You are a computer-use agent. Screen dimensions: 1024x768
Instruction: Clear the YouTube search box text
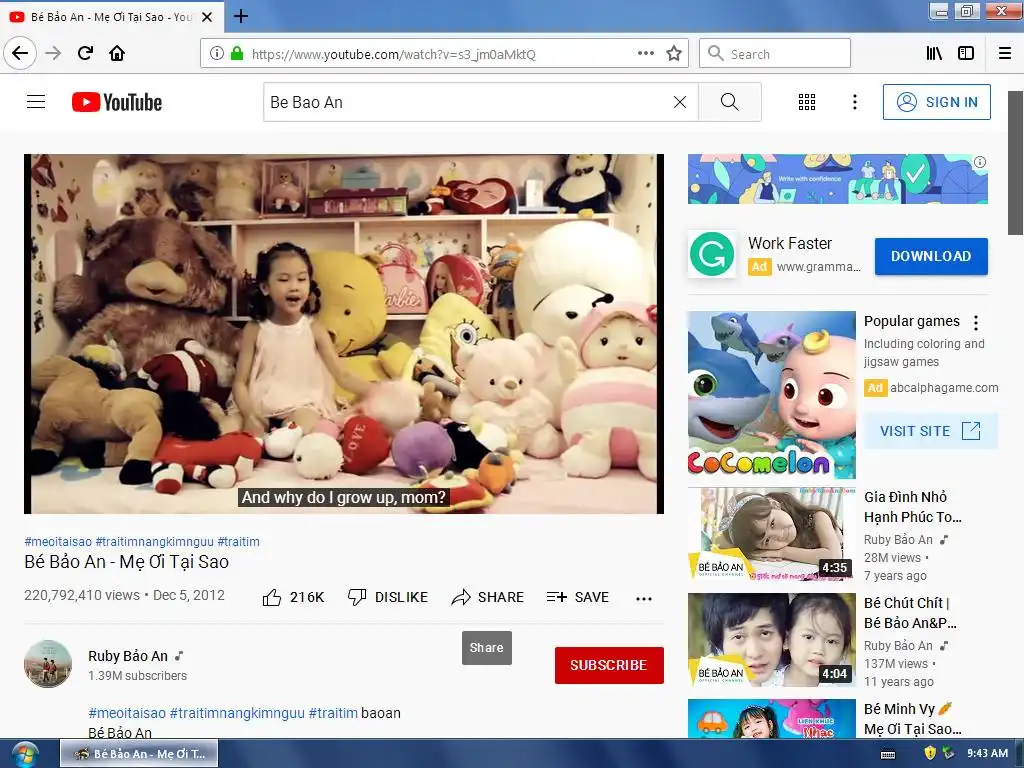pyautogui.click(x=680, y=102)
